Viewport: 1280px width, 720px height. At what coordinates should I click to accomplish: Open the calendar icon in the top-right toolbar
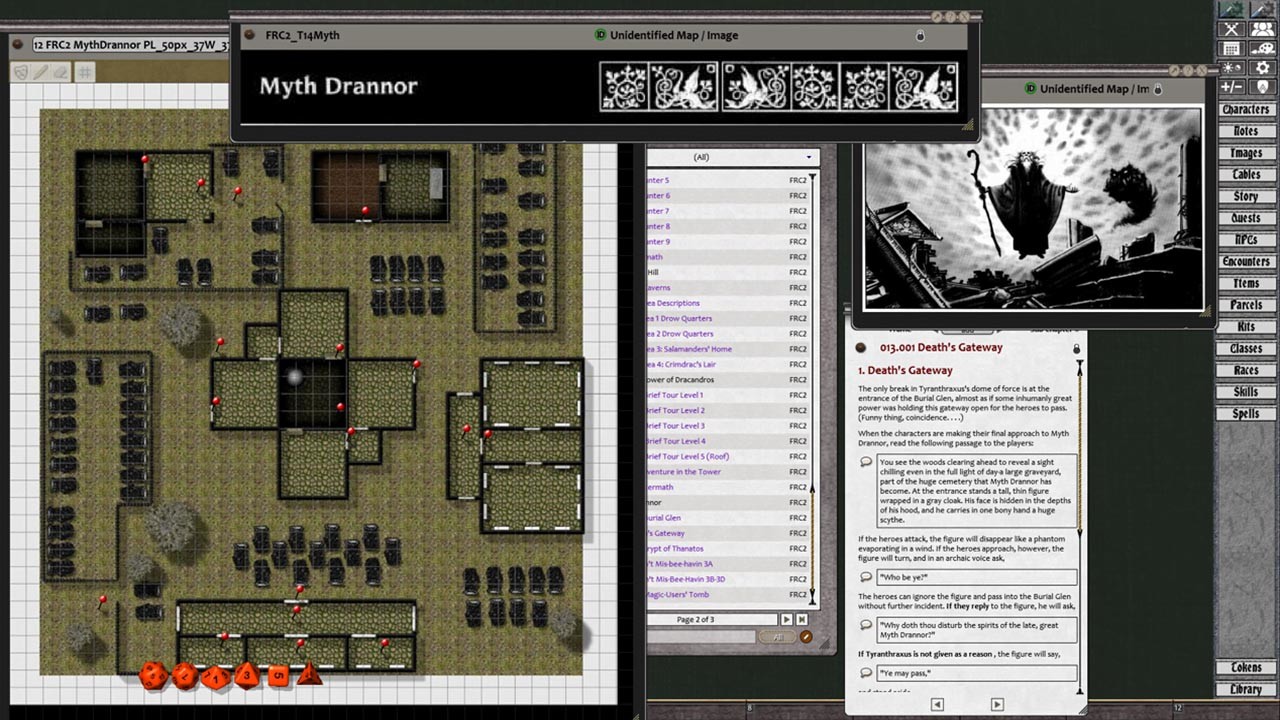(1231, 47)
